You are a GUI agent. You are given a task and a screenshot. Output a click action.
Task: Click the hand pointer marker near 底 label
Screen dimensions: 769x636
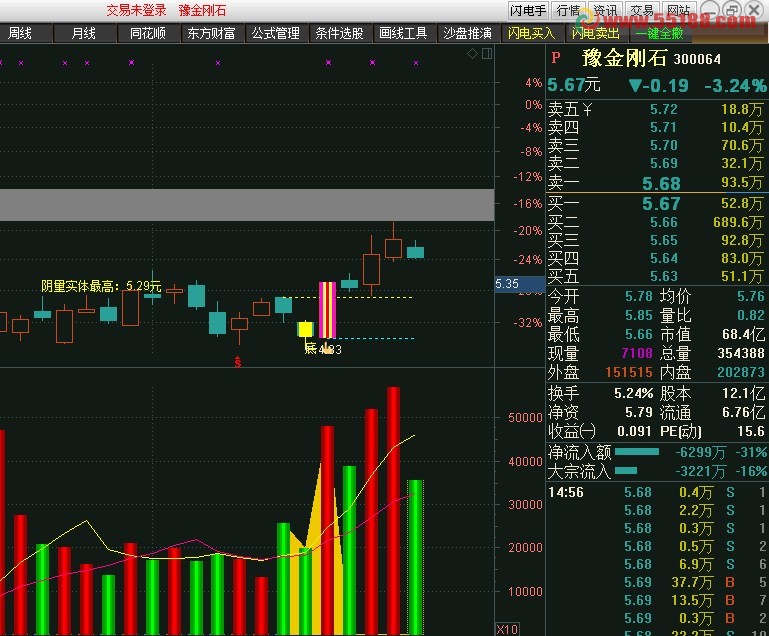pyautogui.click(x=327, y=349)
